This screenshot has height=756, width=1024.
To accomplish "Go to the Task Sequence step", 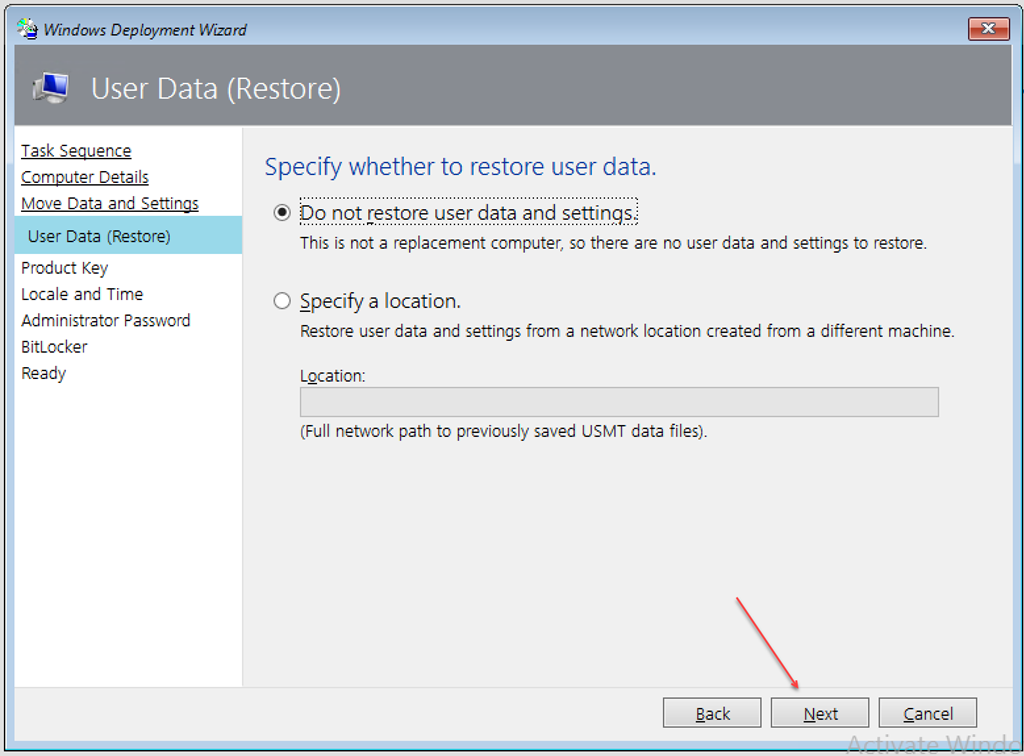I will pos(76,151).
